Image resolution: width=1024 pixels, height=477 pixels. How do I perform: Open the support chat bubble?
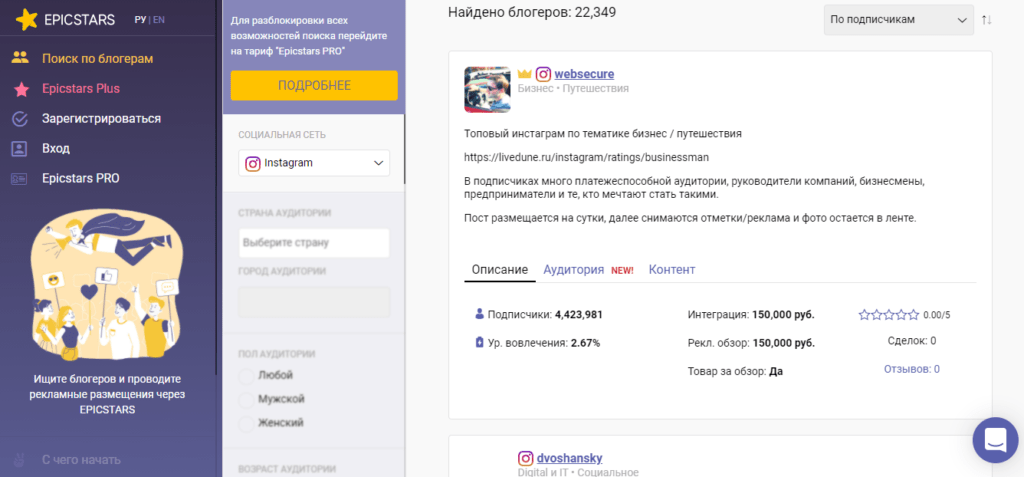[994, 440]
